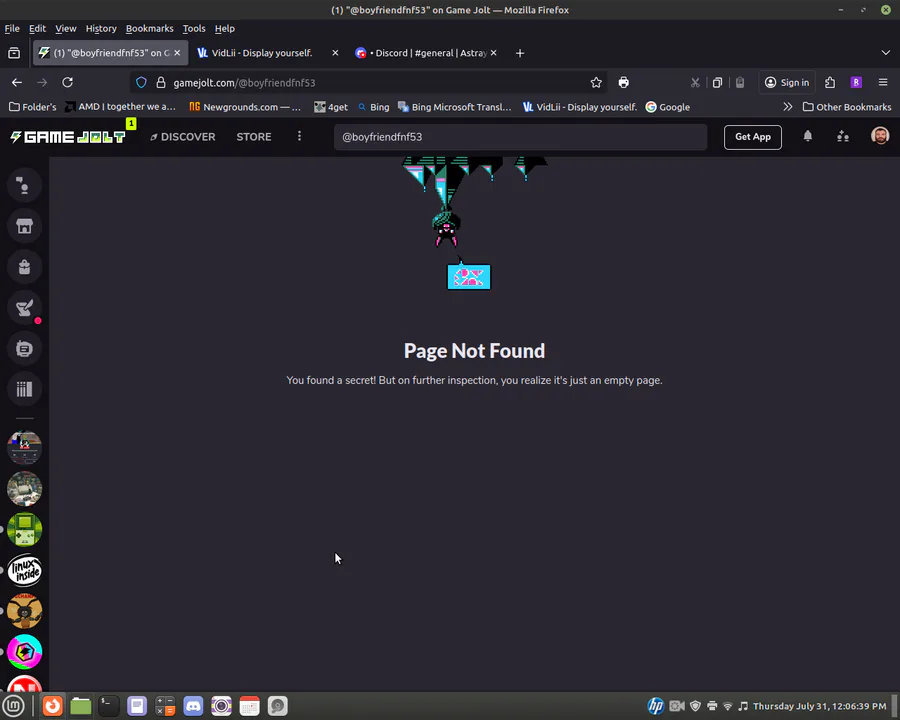
Task: Open Discord from the taskbar
Action: pyautogui.click(x=193, y=706)
